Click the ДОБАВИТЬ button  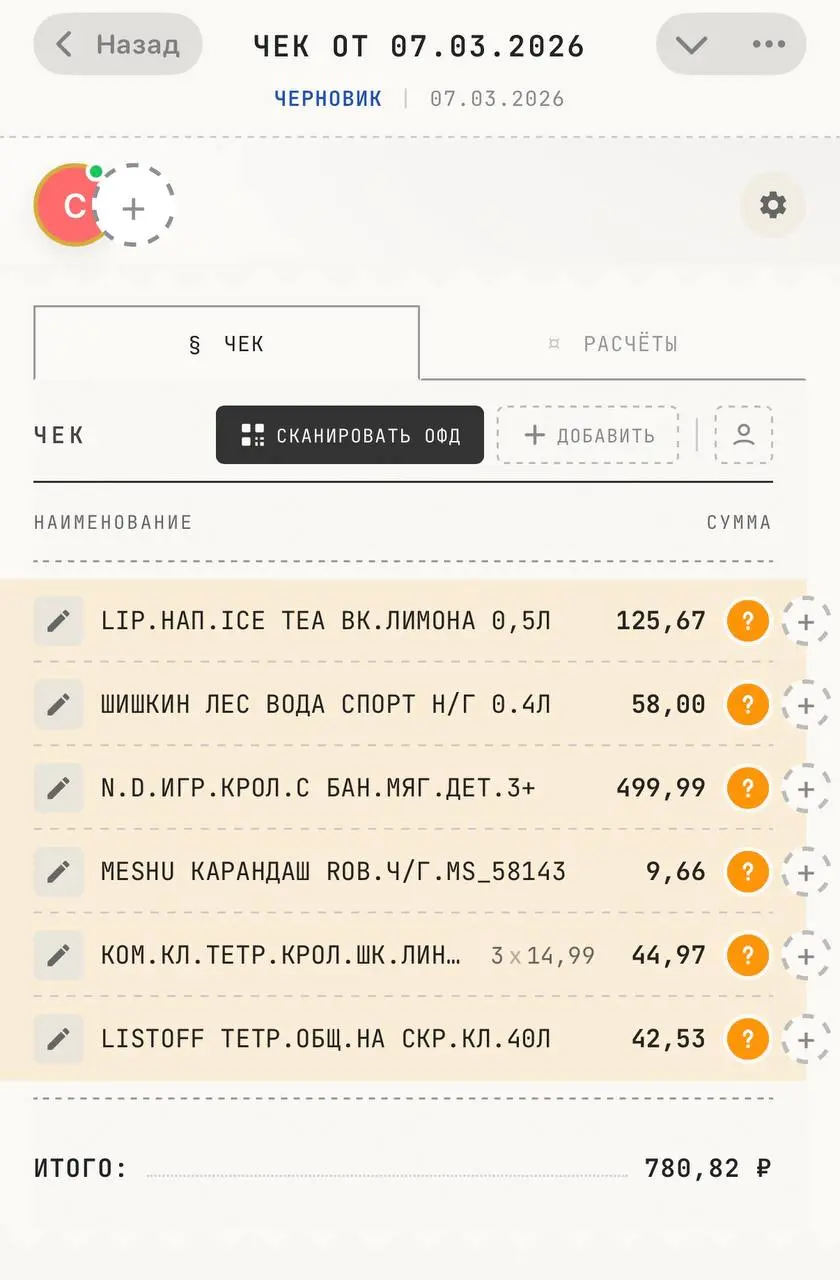click(x=588, y=435)
